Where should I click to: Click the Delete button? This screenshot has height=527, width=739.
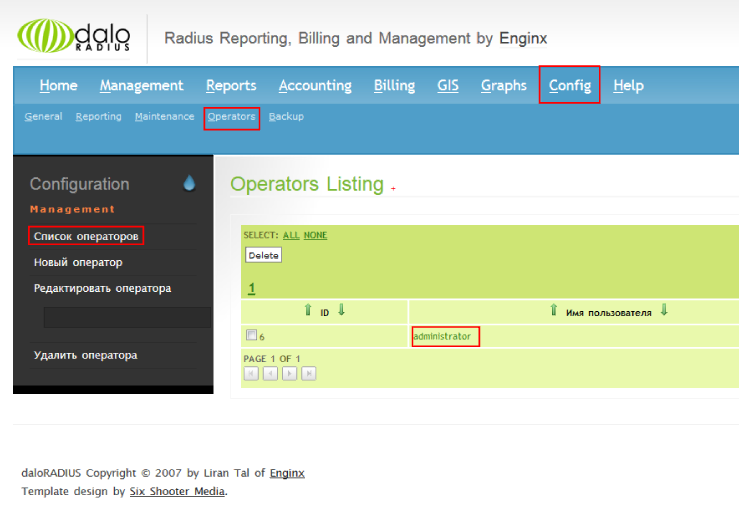tap(263, 255)
